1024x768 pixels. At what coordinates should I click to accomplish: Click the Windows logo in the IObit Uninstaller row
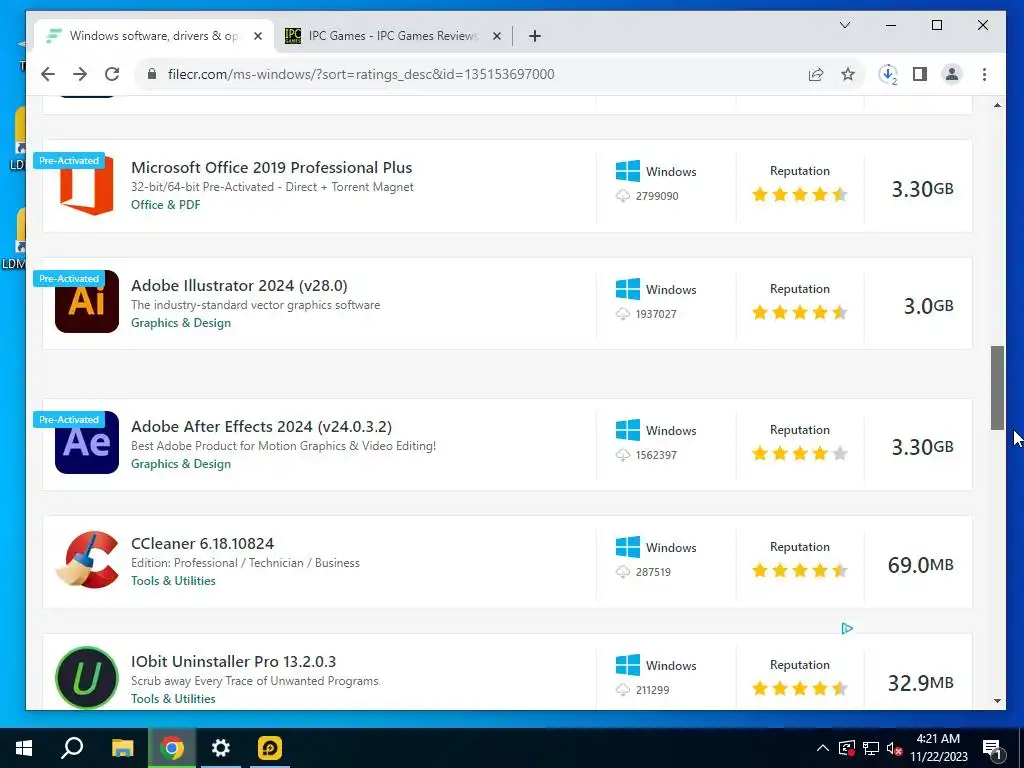(628, 665)
